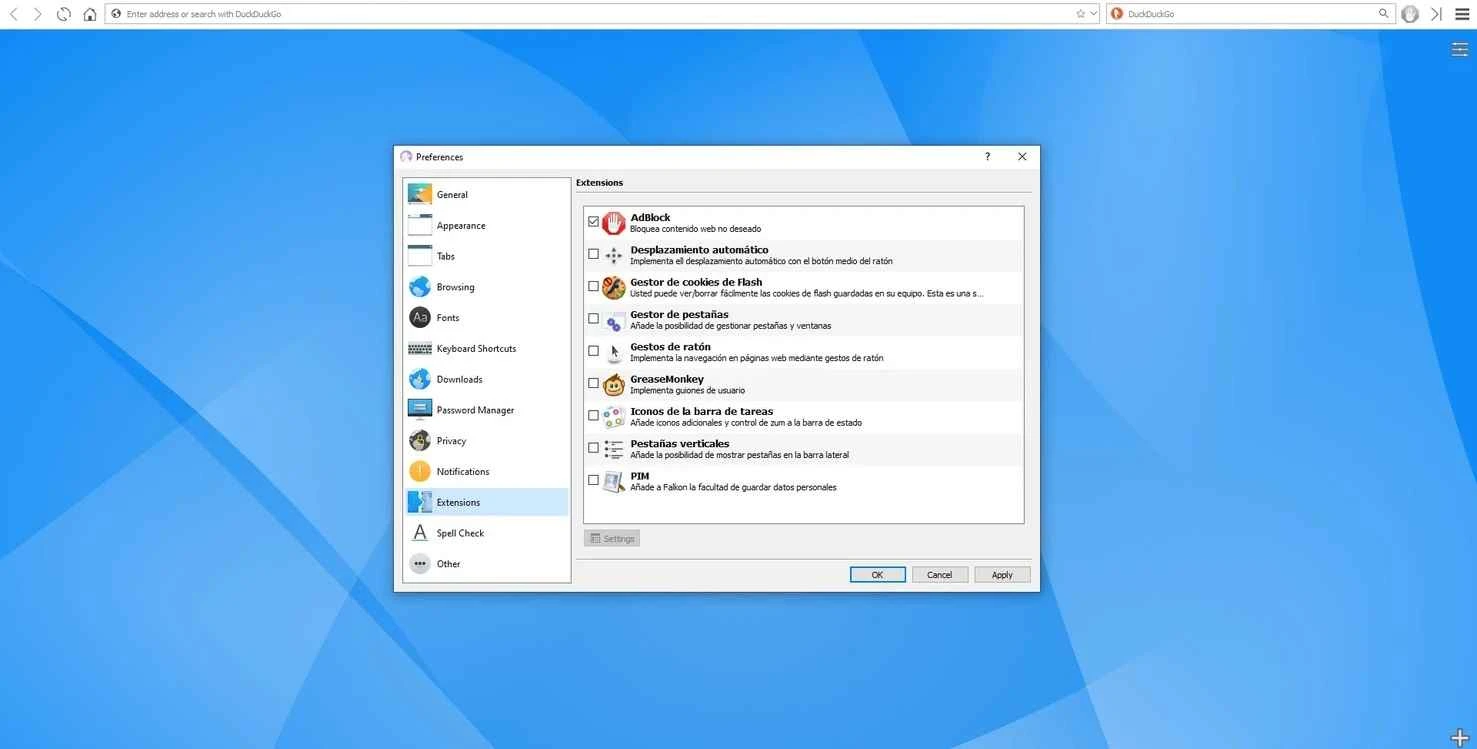Open the Password Manager section

click(x=487, y=410)
